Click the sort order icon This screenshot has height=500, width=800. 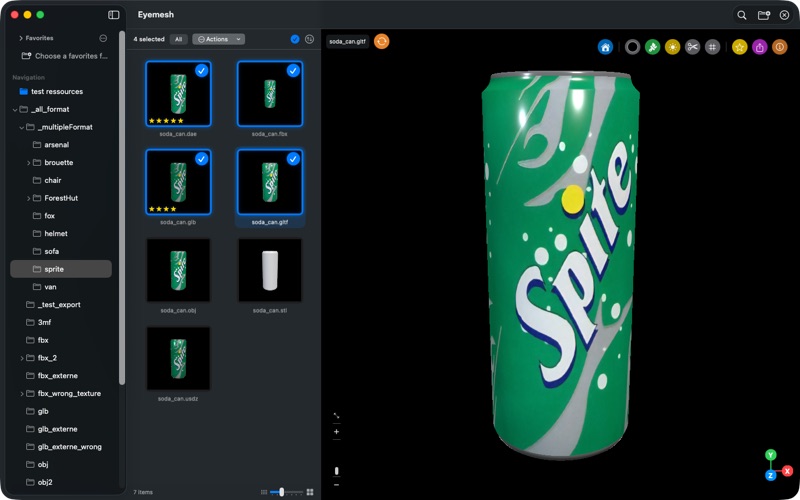click(309, 39)
